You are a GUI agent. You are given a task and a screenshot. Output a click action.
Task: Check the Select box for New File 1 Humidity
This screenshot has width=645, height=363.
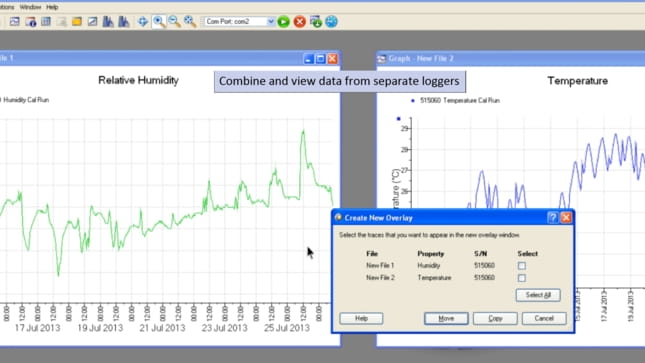click(x=522, y=266)
